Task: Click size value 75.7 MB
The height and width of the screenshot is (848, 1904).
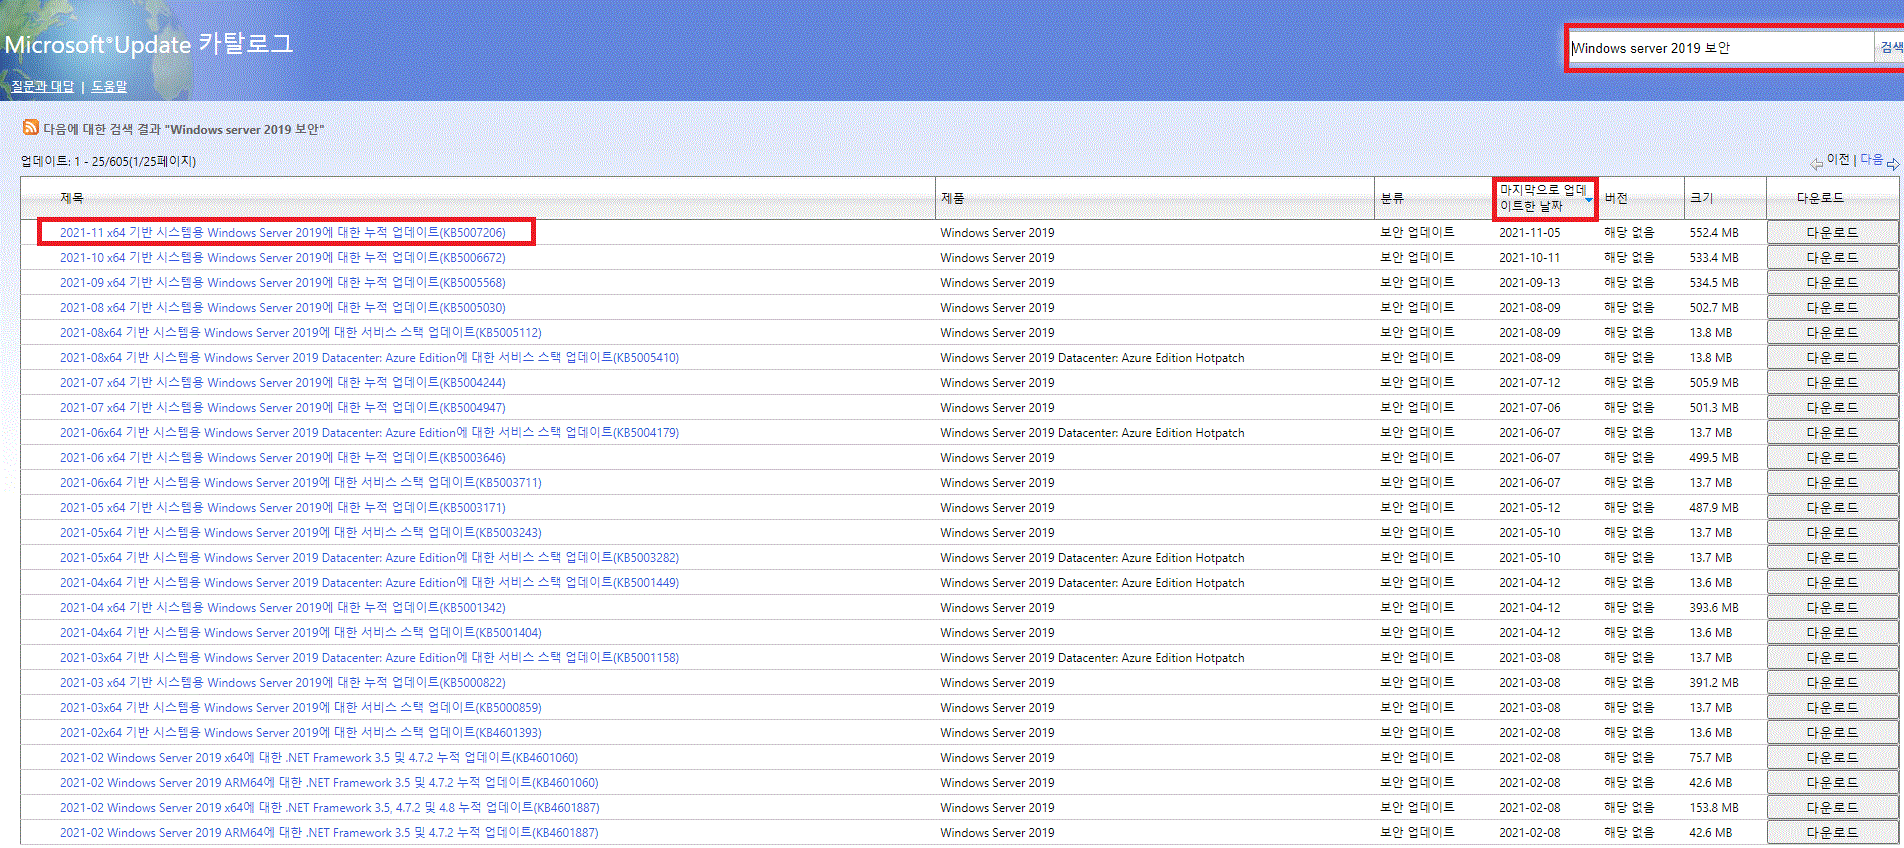Action: coord(1711,757)
